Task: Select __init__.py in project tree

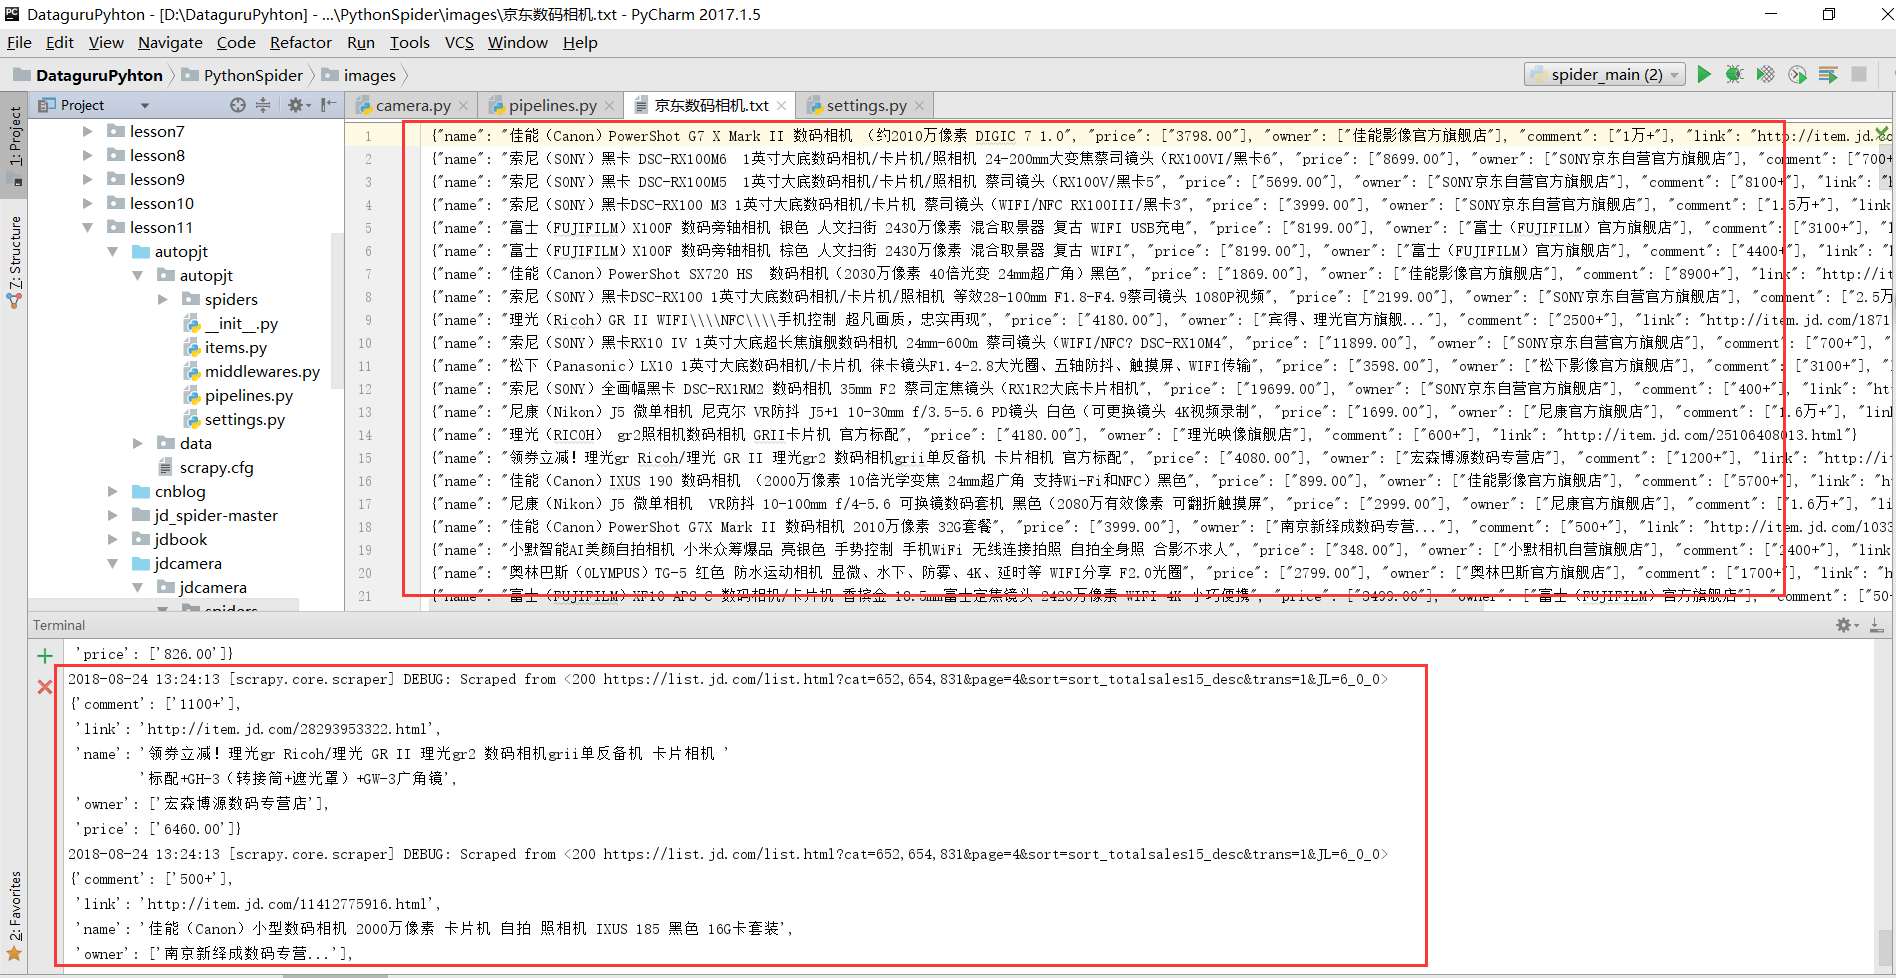Action: (240, 323)
